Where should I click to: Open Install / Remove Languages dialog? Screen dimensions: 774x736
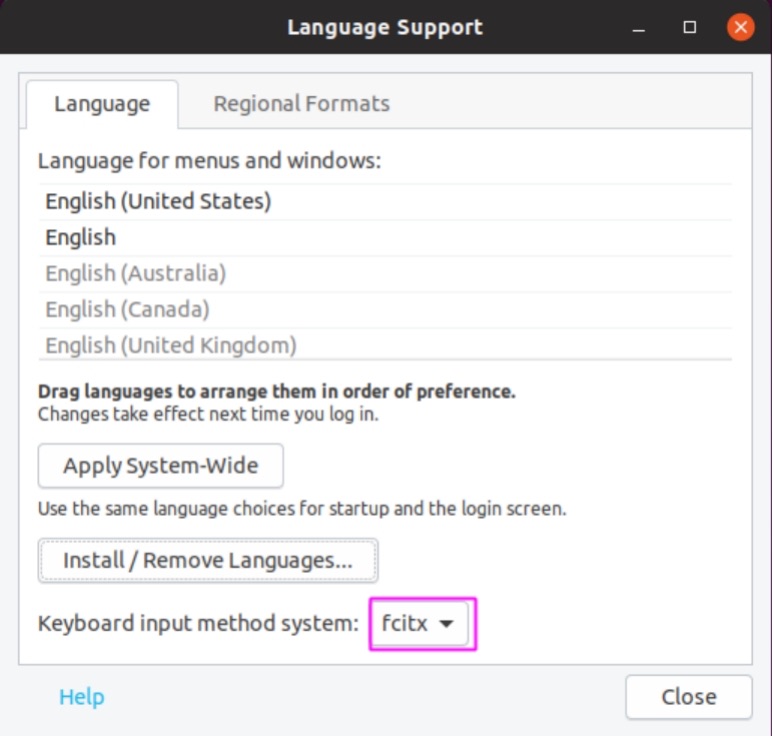208,560
